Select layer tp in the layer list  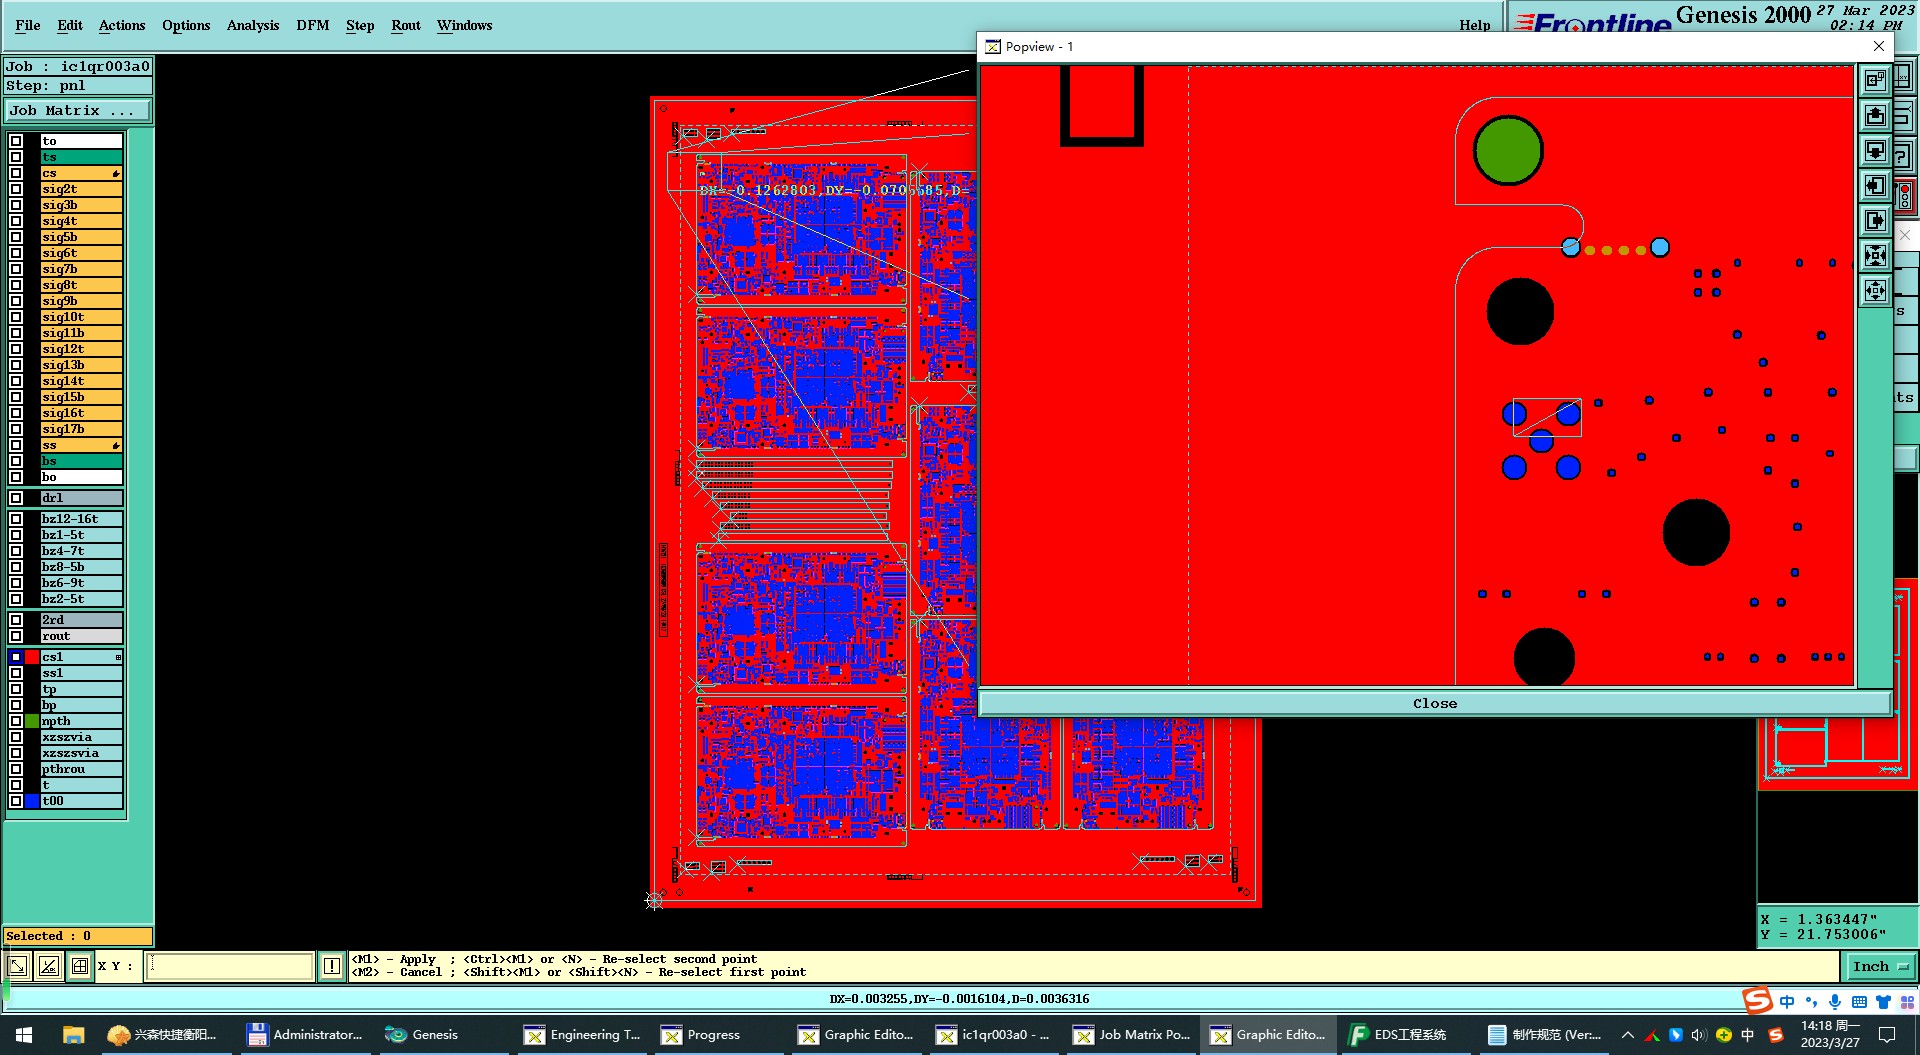[81, 689]
